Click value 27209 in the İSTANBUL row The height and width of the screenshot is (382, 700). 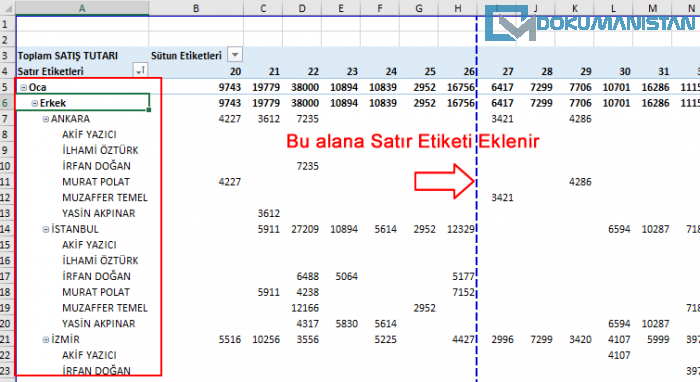tap(305, 229)
